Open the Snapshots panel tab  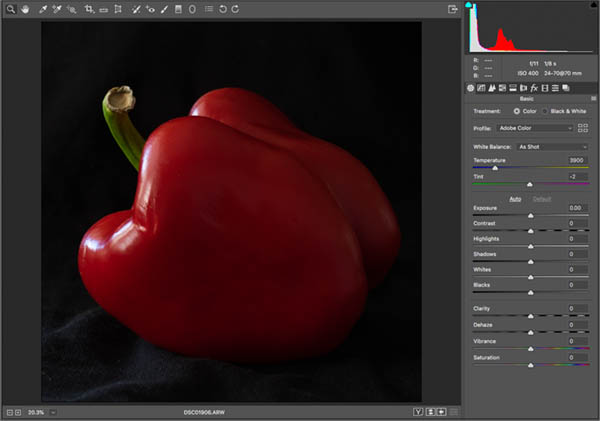point(566,88)
